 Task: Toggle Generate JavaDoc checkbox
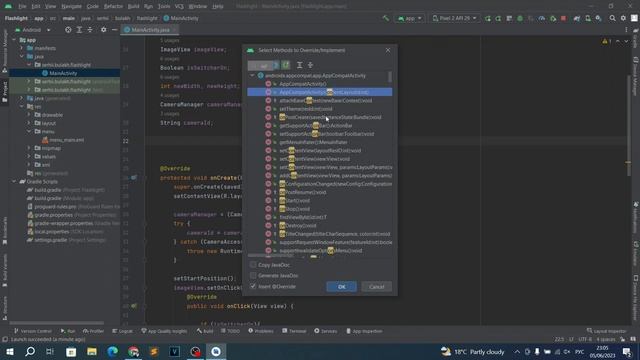253,275
